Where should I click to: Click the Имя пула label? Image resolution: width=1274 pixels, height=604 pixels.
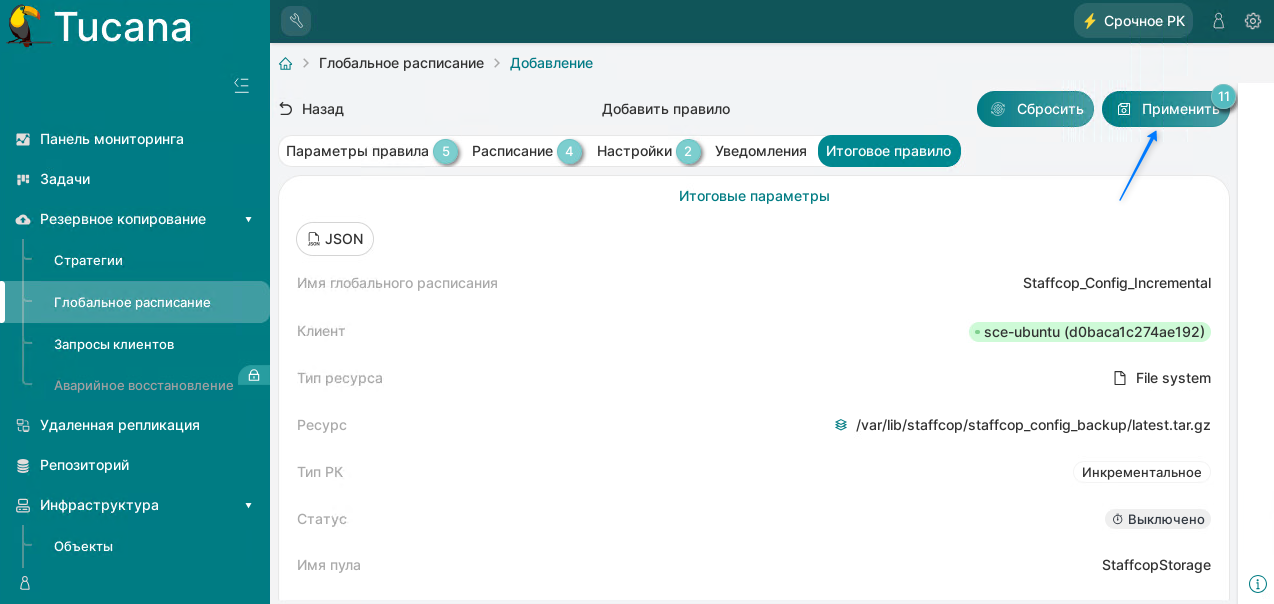(329, 565)
